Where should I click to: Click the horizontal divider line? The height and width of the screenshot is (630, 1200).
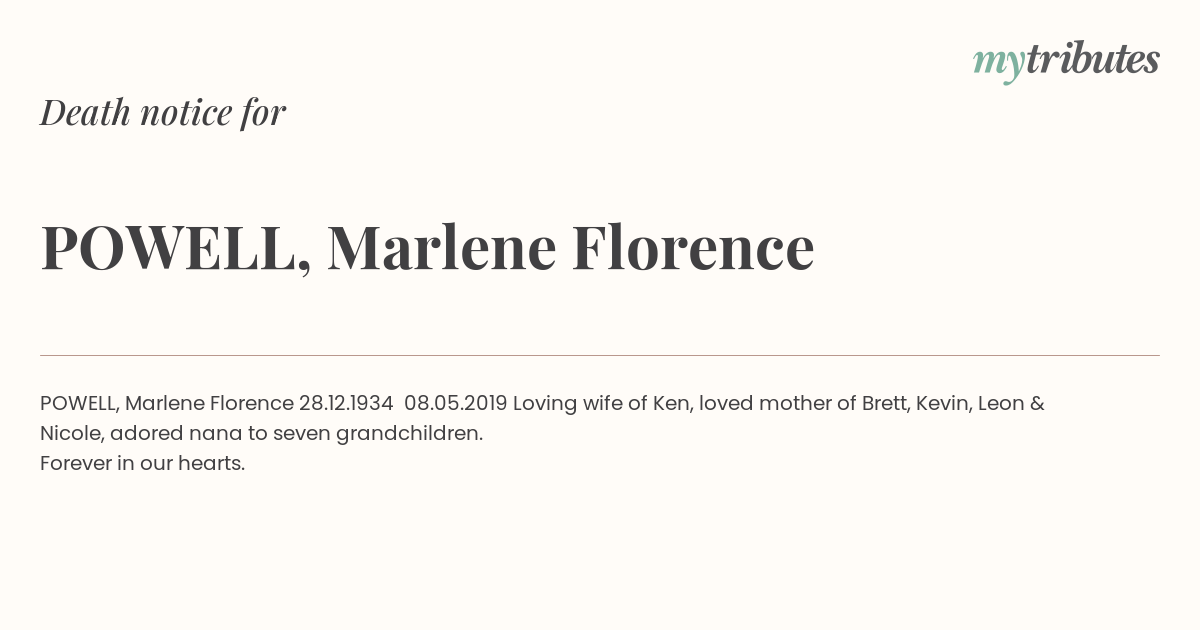tap(600, 355)
